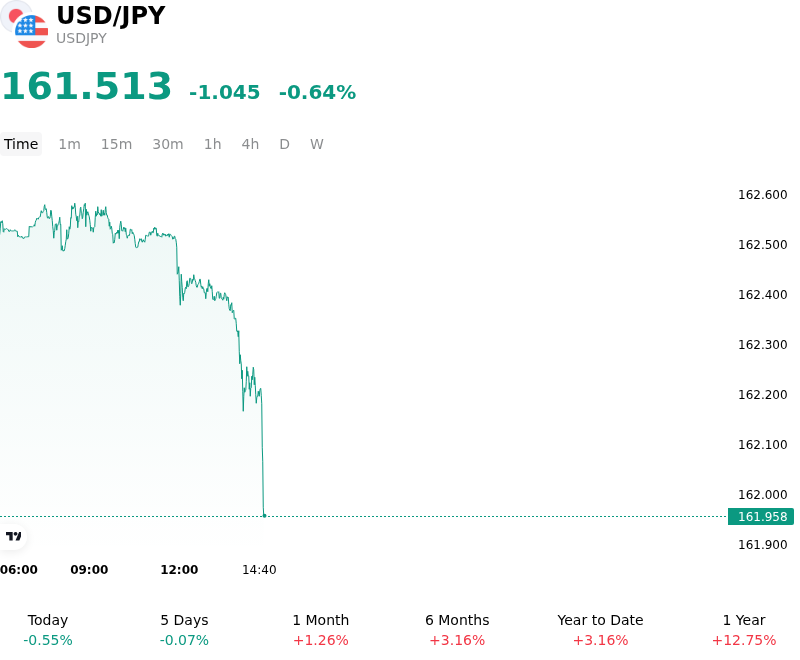Image resolution: width=800 pixels, height=660 pixels.
Task: Select the 1h interval
Action: pyautogui.click(x=213, y=144)
